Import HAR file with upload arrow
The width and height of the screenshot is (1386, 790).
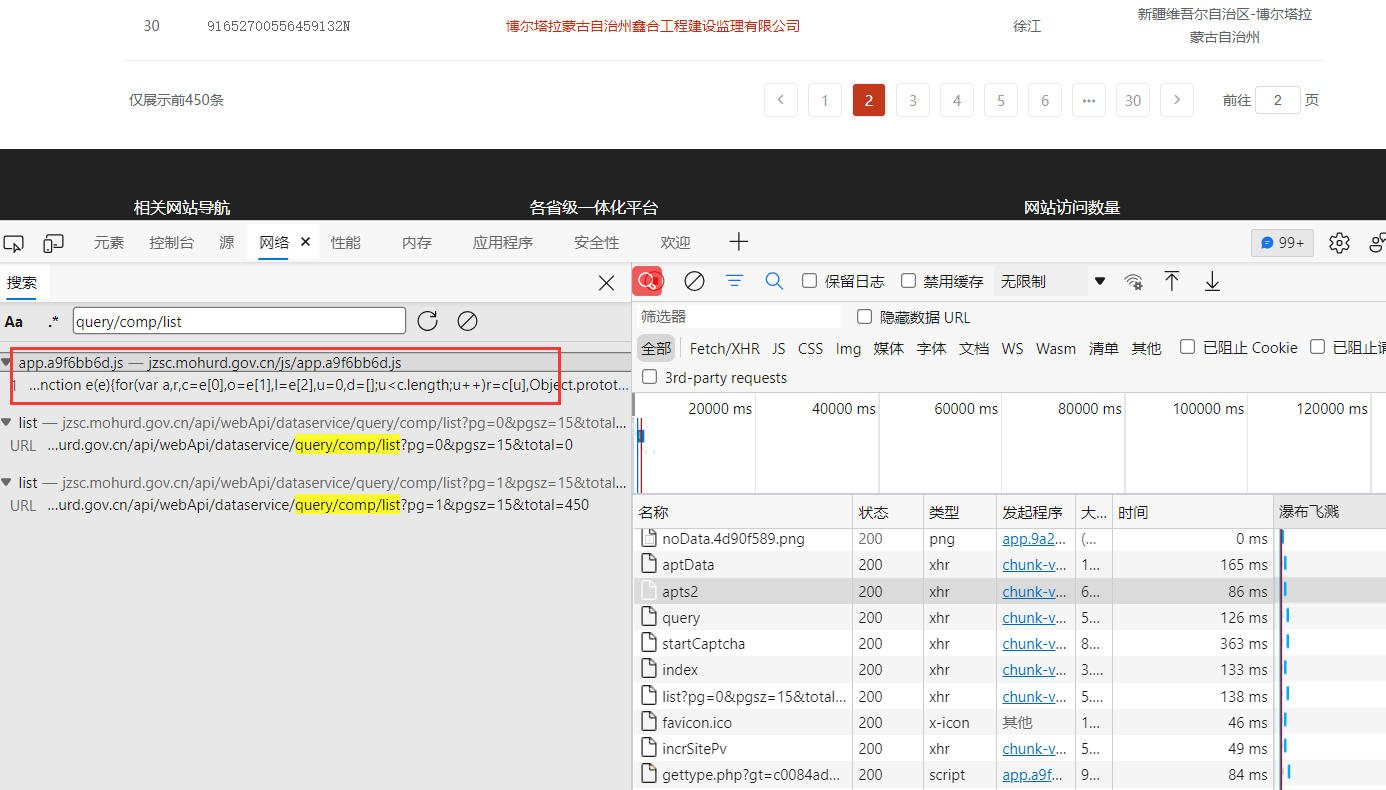pyautogui.click(x=1172, y=281)
